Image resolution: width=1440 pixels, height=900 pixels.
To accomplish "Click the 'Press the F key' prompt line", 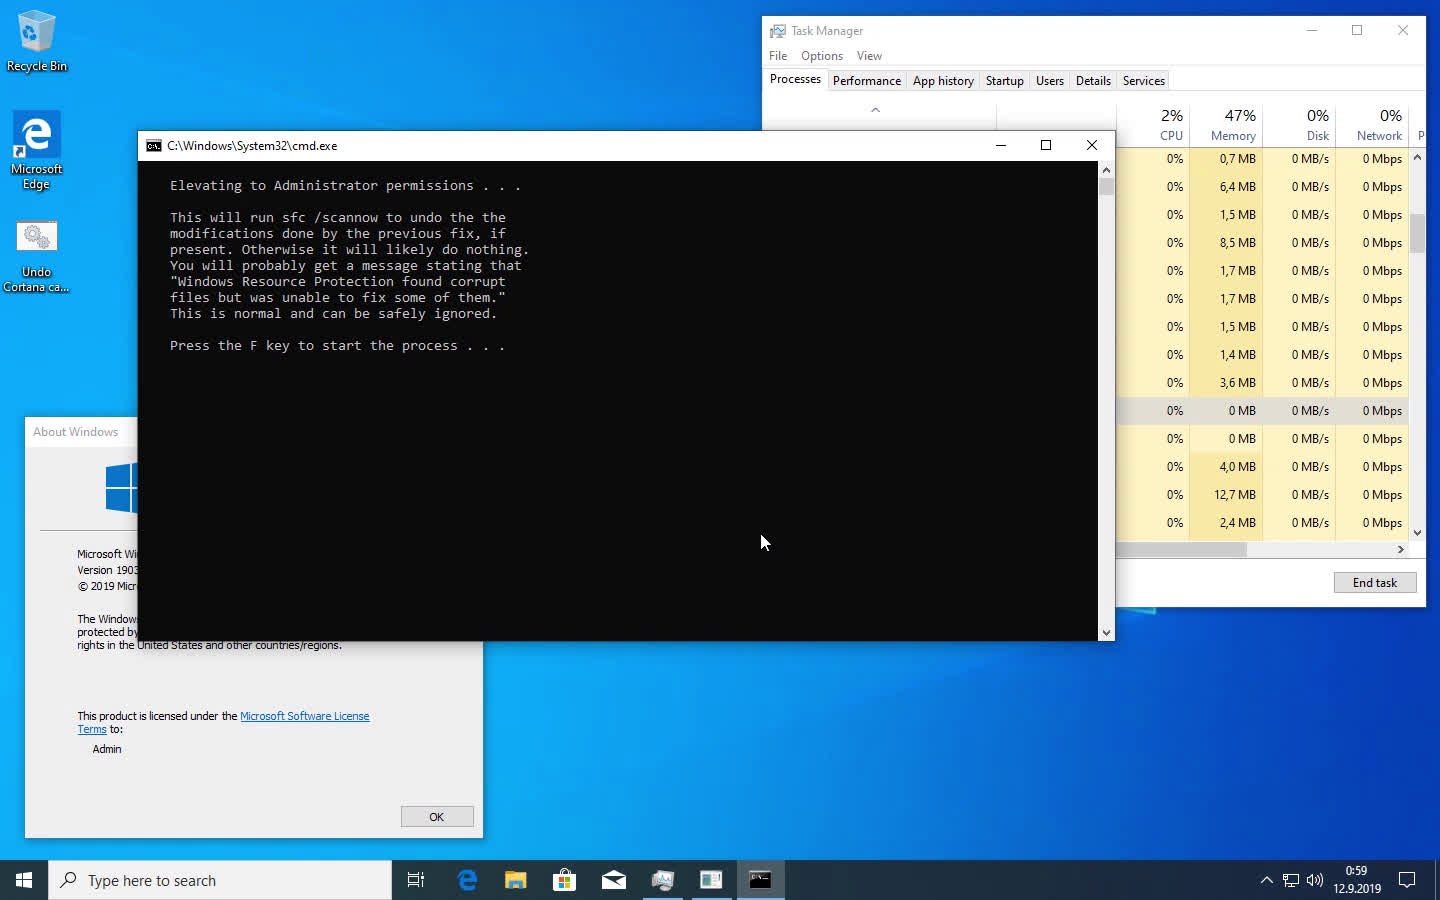I will pyautogui.click(x=337, y=346).
